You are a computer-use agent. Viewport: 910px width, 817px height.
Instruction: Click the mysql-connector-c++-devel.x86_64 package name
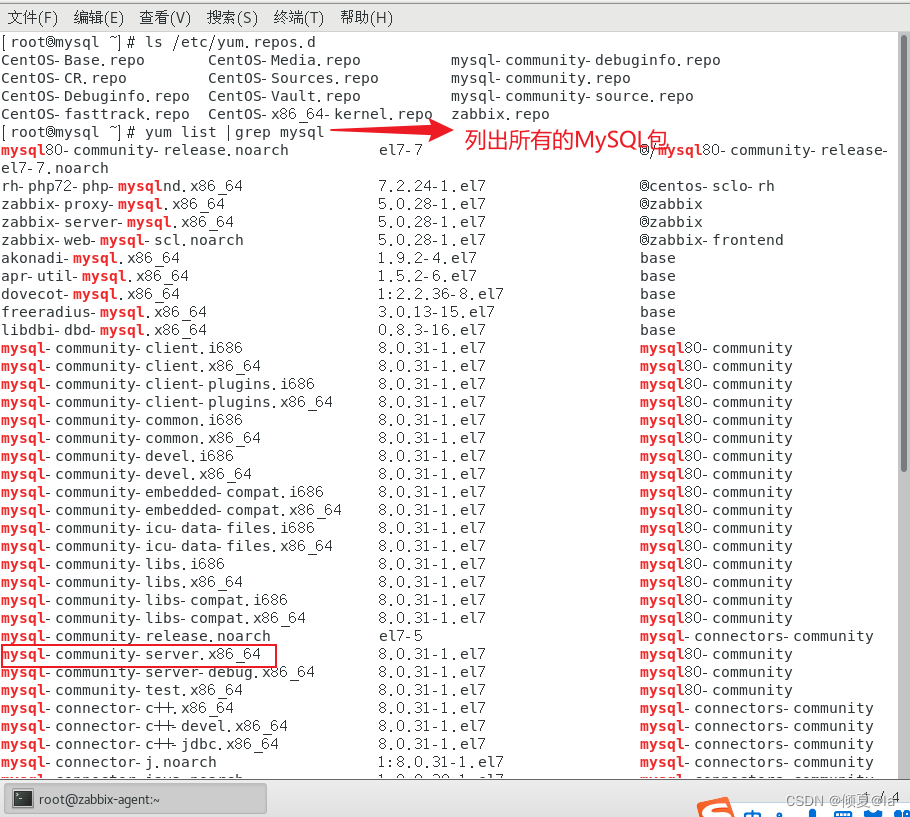click(145, 726)
